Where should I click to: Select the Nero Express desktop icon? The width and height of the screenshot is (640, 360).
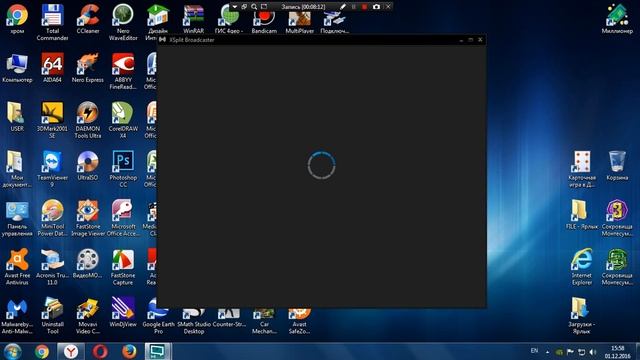click(x=88, y=68)
